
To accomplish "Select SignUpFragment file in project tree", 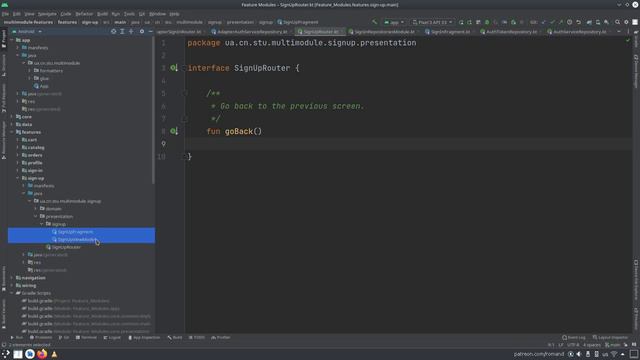I will pos(75,232).
